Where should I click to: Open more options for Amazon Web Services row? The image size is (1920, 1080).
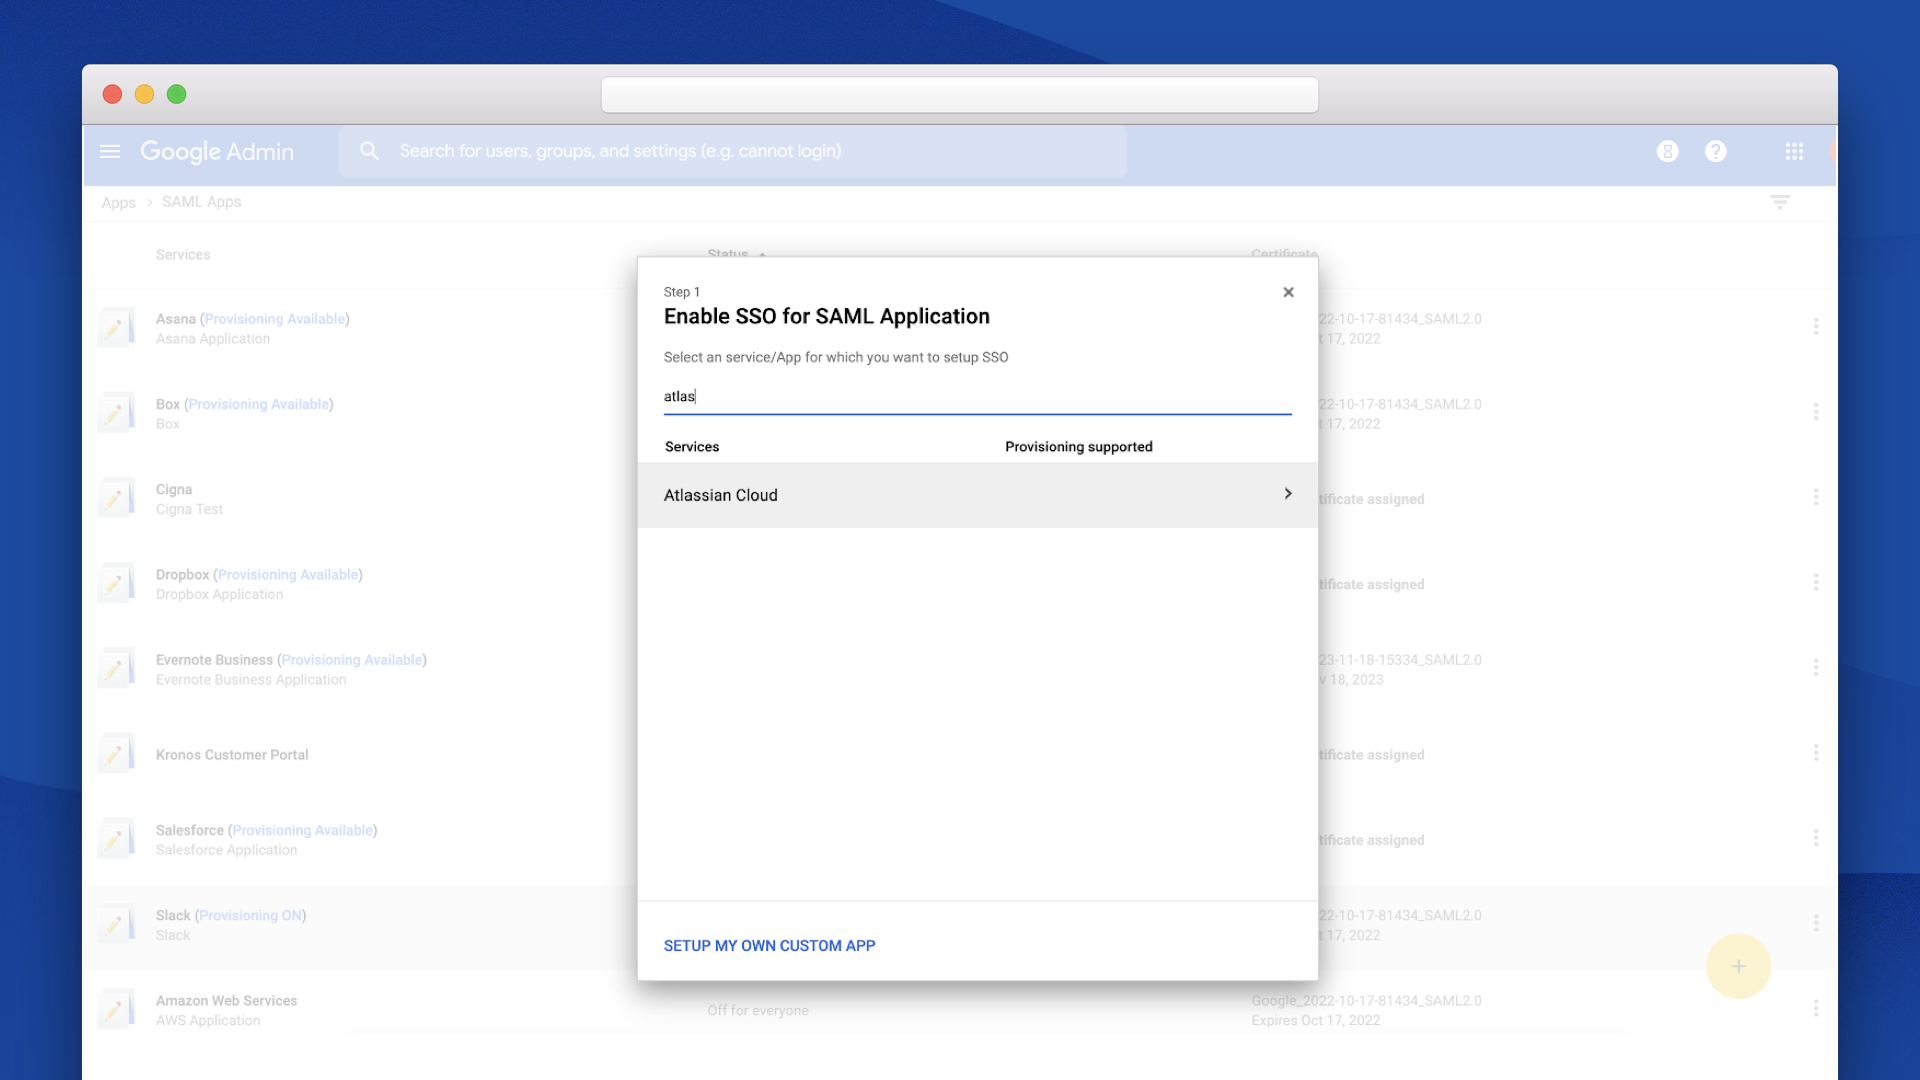1816,1008
